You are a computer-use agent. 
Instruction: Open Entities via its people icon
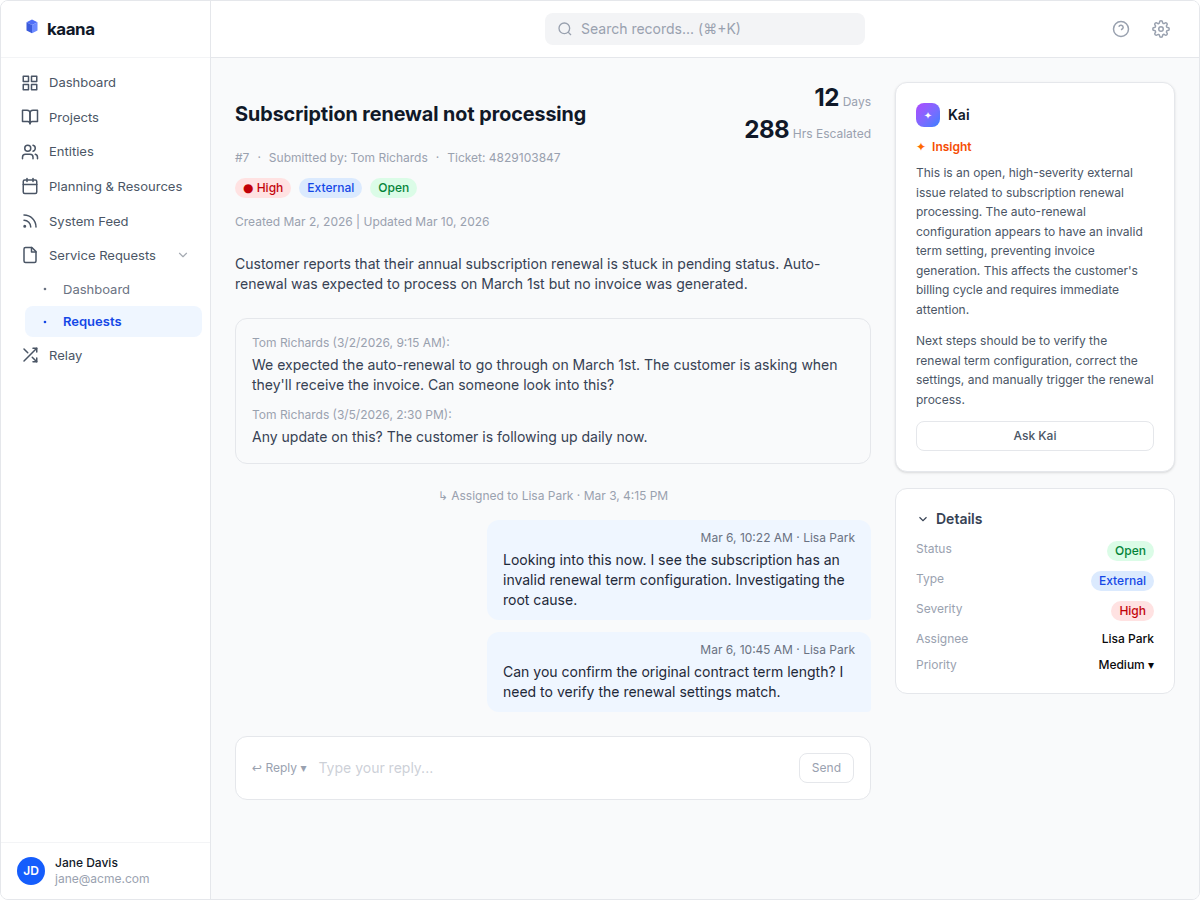(31, 152)
